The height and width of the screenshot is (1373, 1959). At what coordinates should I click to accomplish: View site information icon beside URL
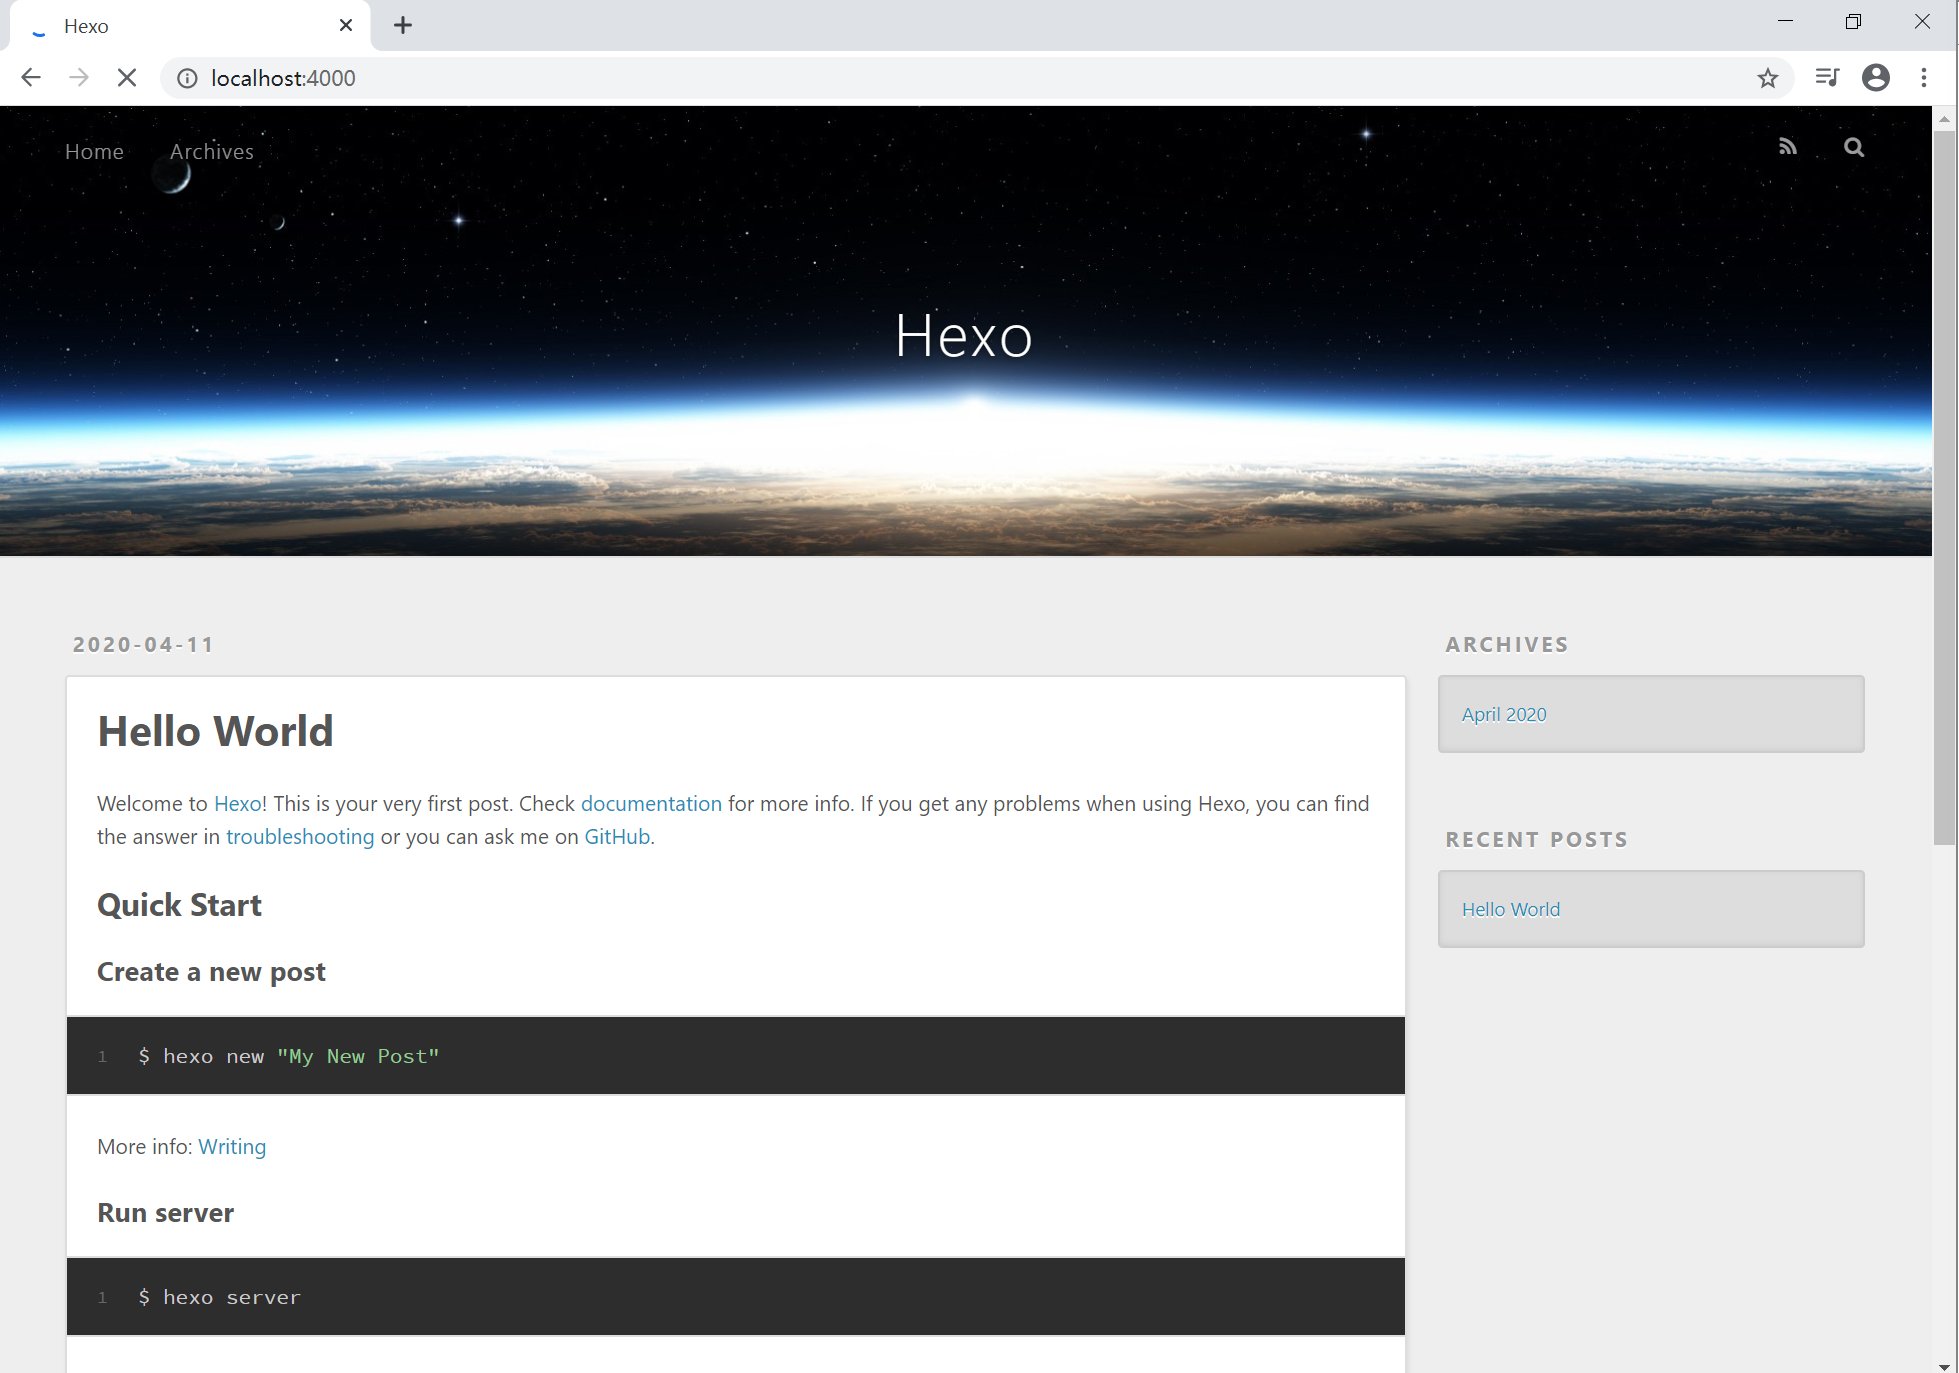(187, 78)
